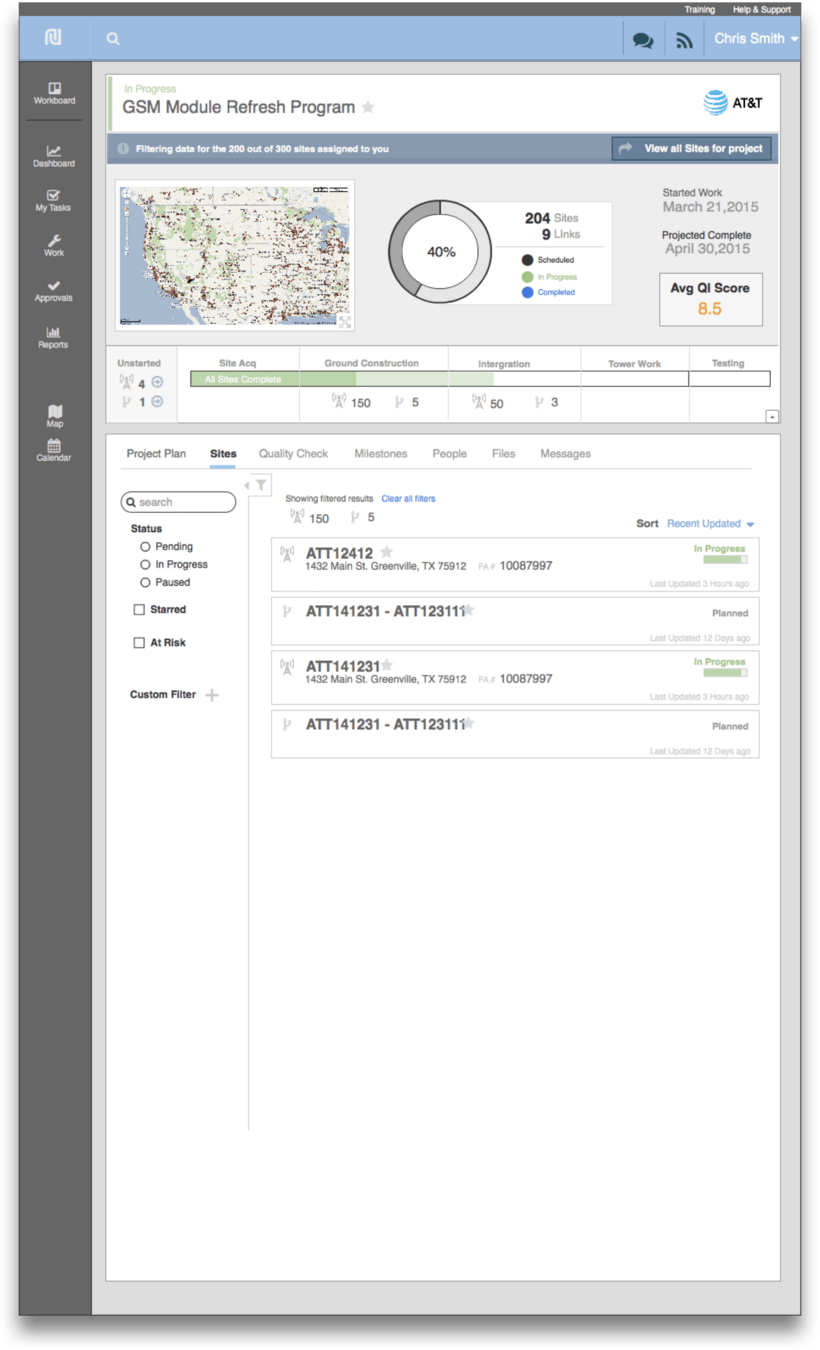Viewport: 820px width, 1350px height.
Task: Go to Dashboard in sidebar
Action: point(54,157)
